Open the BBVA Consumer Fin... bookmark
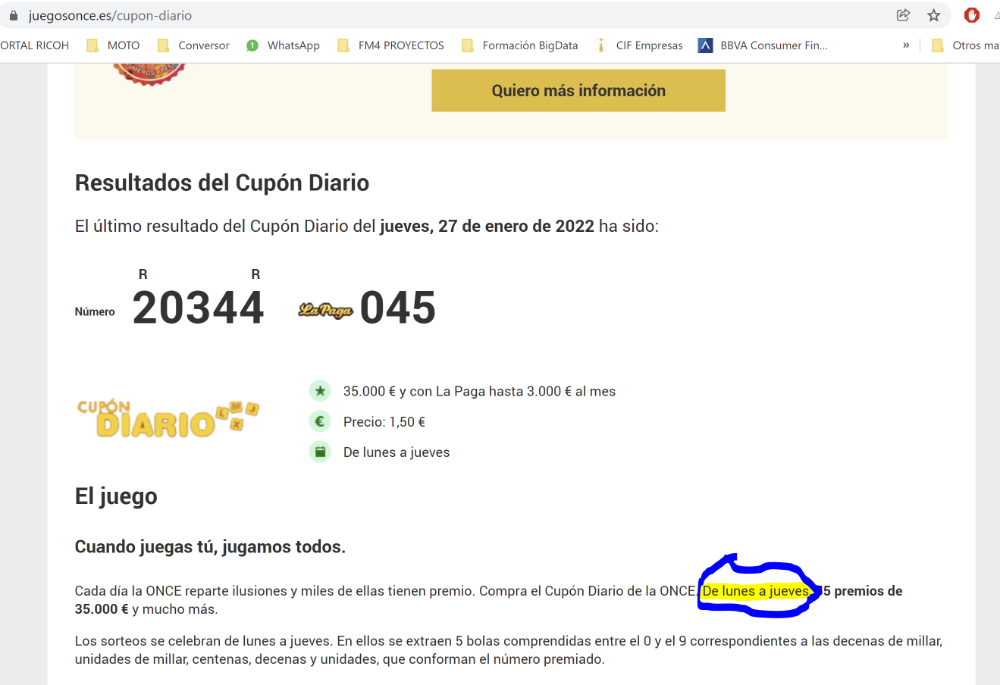 click(x=763, y=45)
